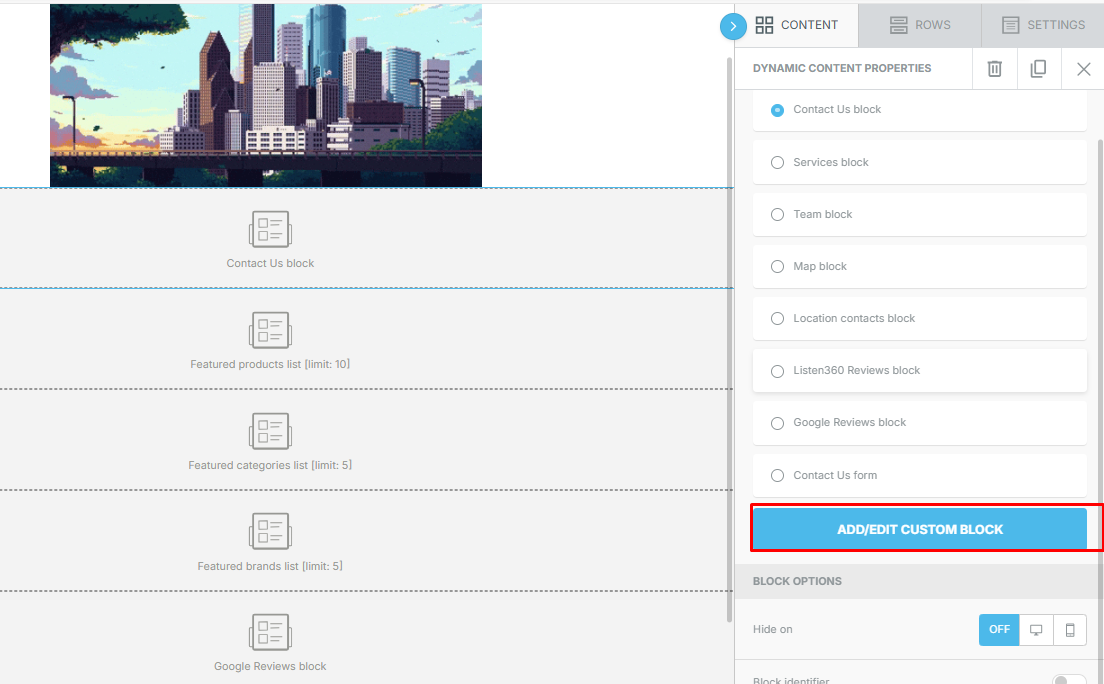Pick the Listen360 Reviews block option
Screen dimensions: 1104x684
pyautogui.click(x=777, y=371)
